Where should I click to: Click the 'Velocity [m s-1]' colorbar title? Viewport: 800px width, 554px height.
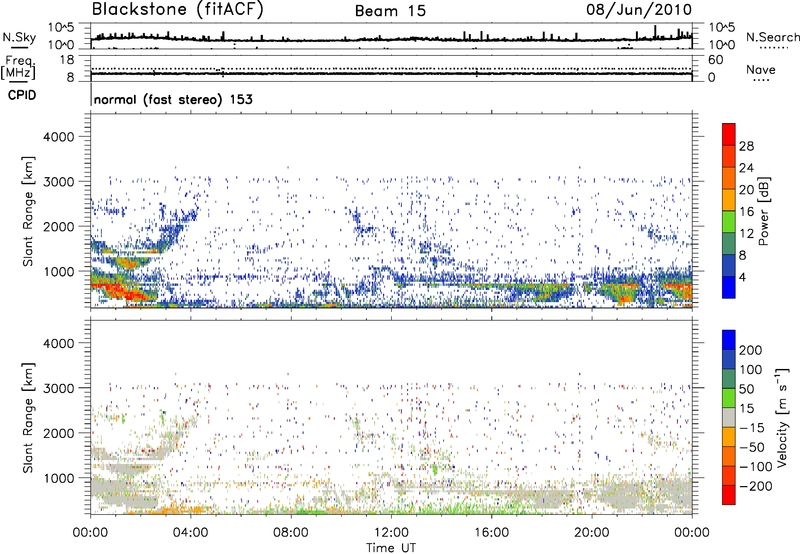(782, 417)
